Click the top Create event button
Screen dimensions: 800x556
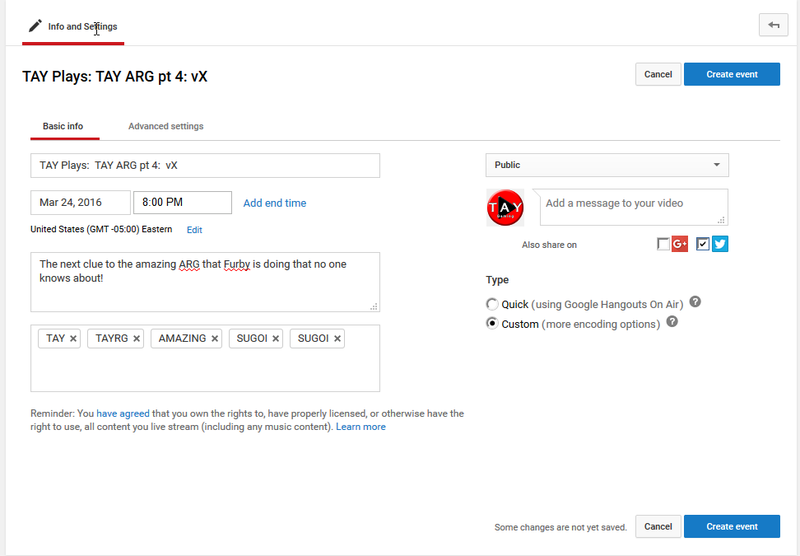[x=732, y=74]
